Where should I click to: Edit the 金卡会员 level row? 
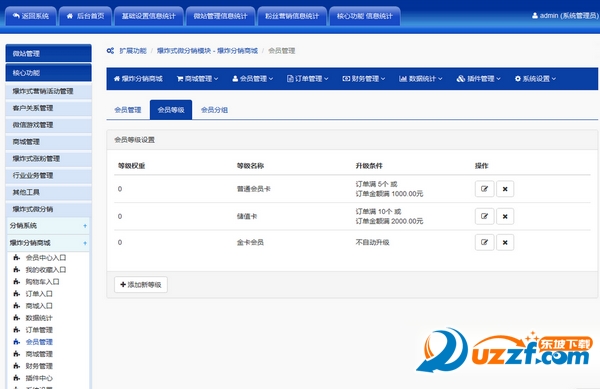pos(484,243)
